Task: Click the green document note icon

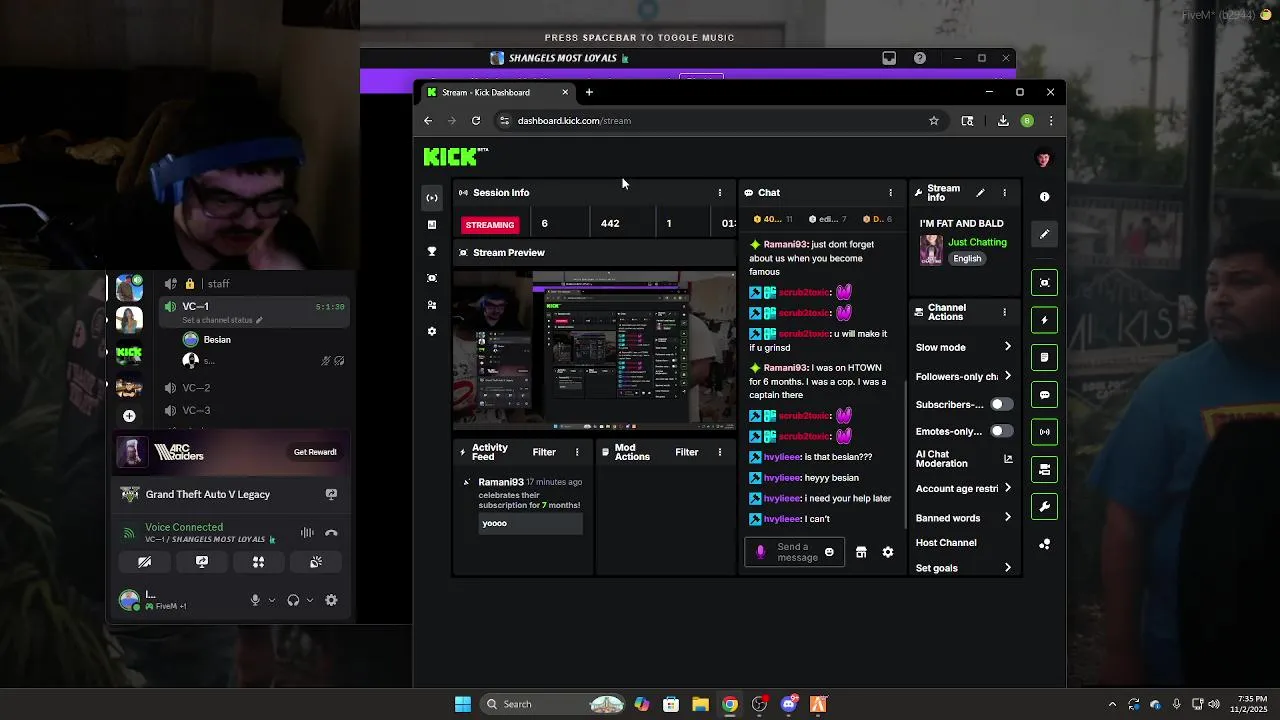Action: [x=1044, y=357]
